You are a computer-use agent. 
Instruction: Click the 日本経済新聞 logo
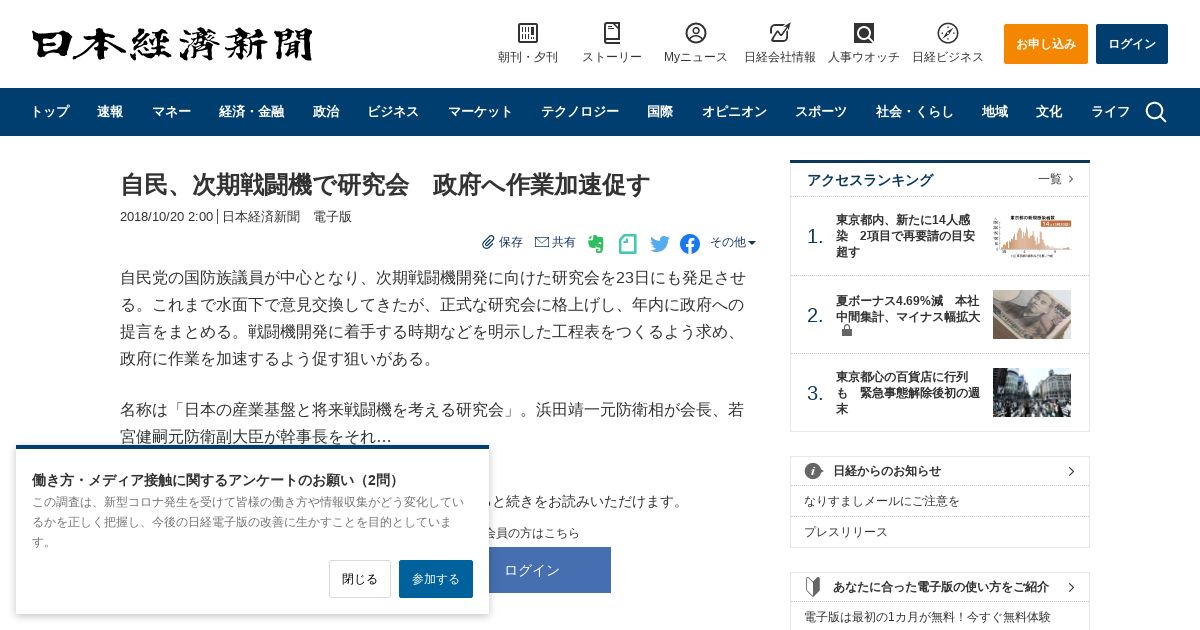pos(172,44)
